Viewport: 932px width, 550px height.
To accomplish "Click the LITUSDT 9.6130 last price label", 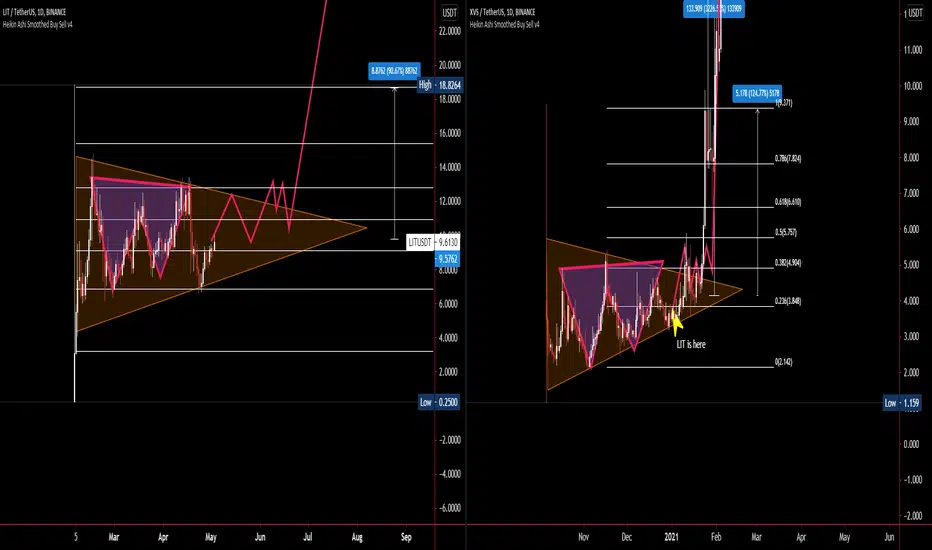I will point(433,242).
